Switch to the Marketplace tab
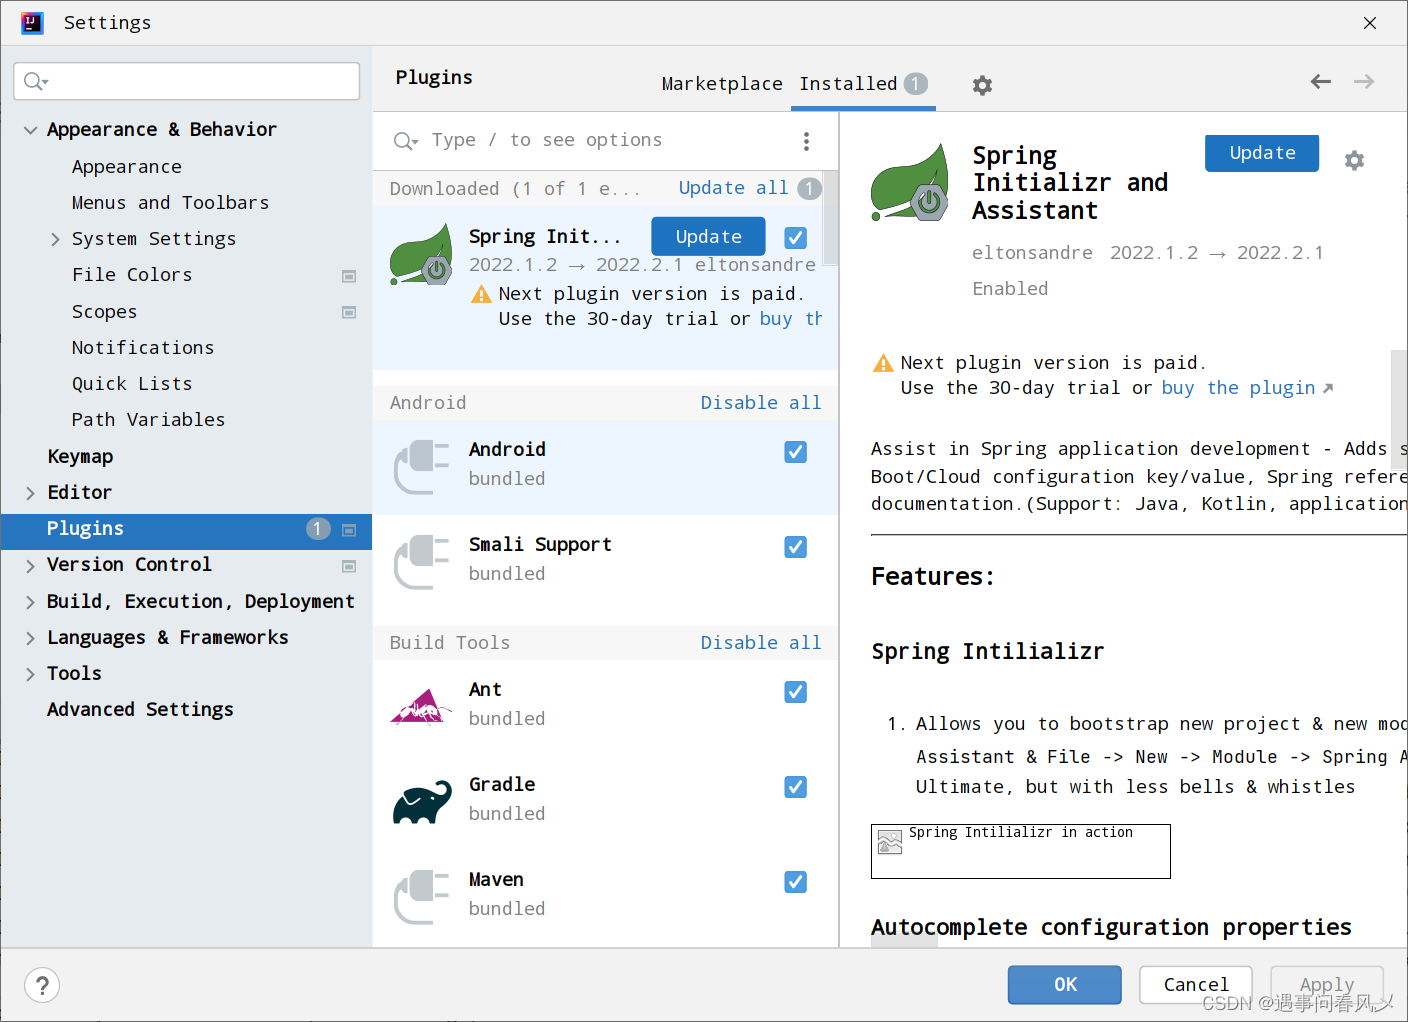The width and height of the screenshot is (1408, 1022). [x=722, y=84]
